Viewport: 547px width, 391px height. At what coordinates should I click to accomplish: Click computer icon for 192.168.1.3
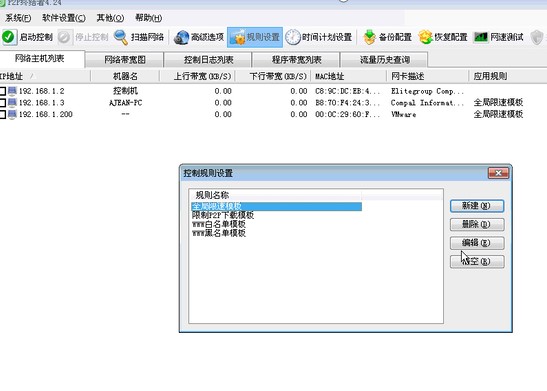12,103
